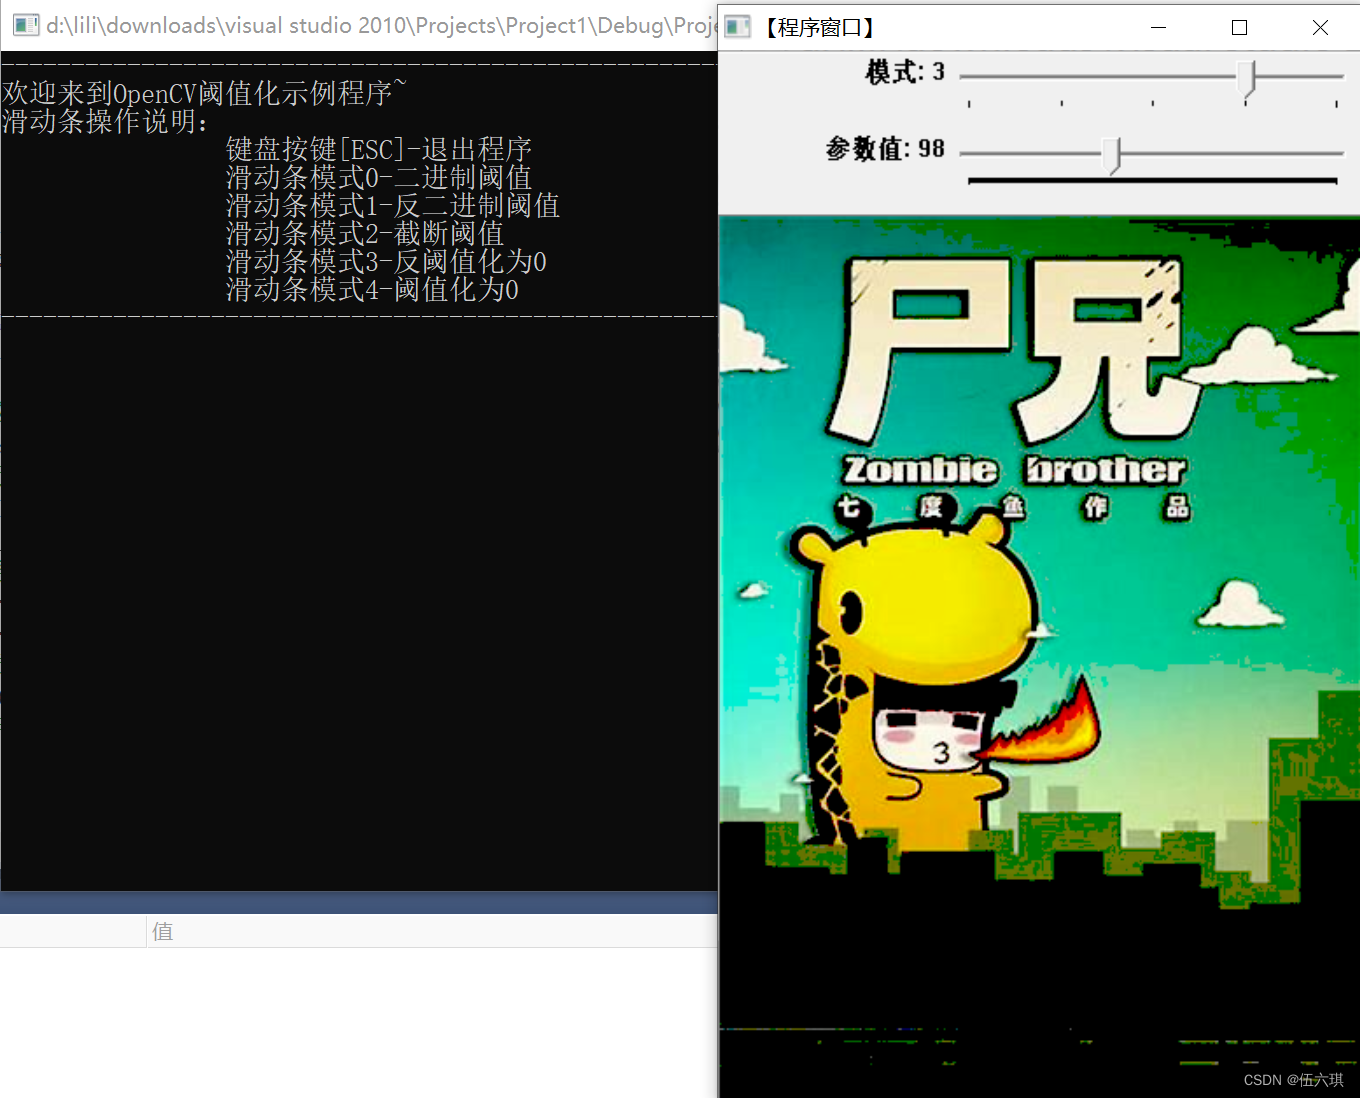Click the console window icon in title bar
This screenshot has width=1360, height=1098.
click(x=25, y=25)
